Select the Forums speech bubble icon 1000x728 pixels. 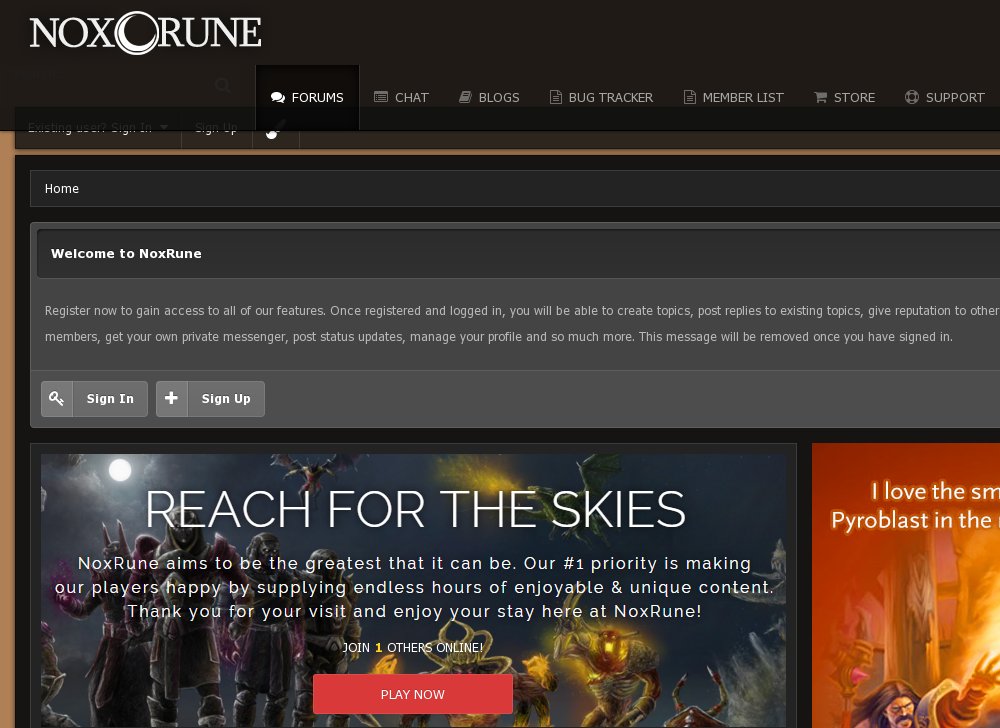click(x=277, y=97)
